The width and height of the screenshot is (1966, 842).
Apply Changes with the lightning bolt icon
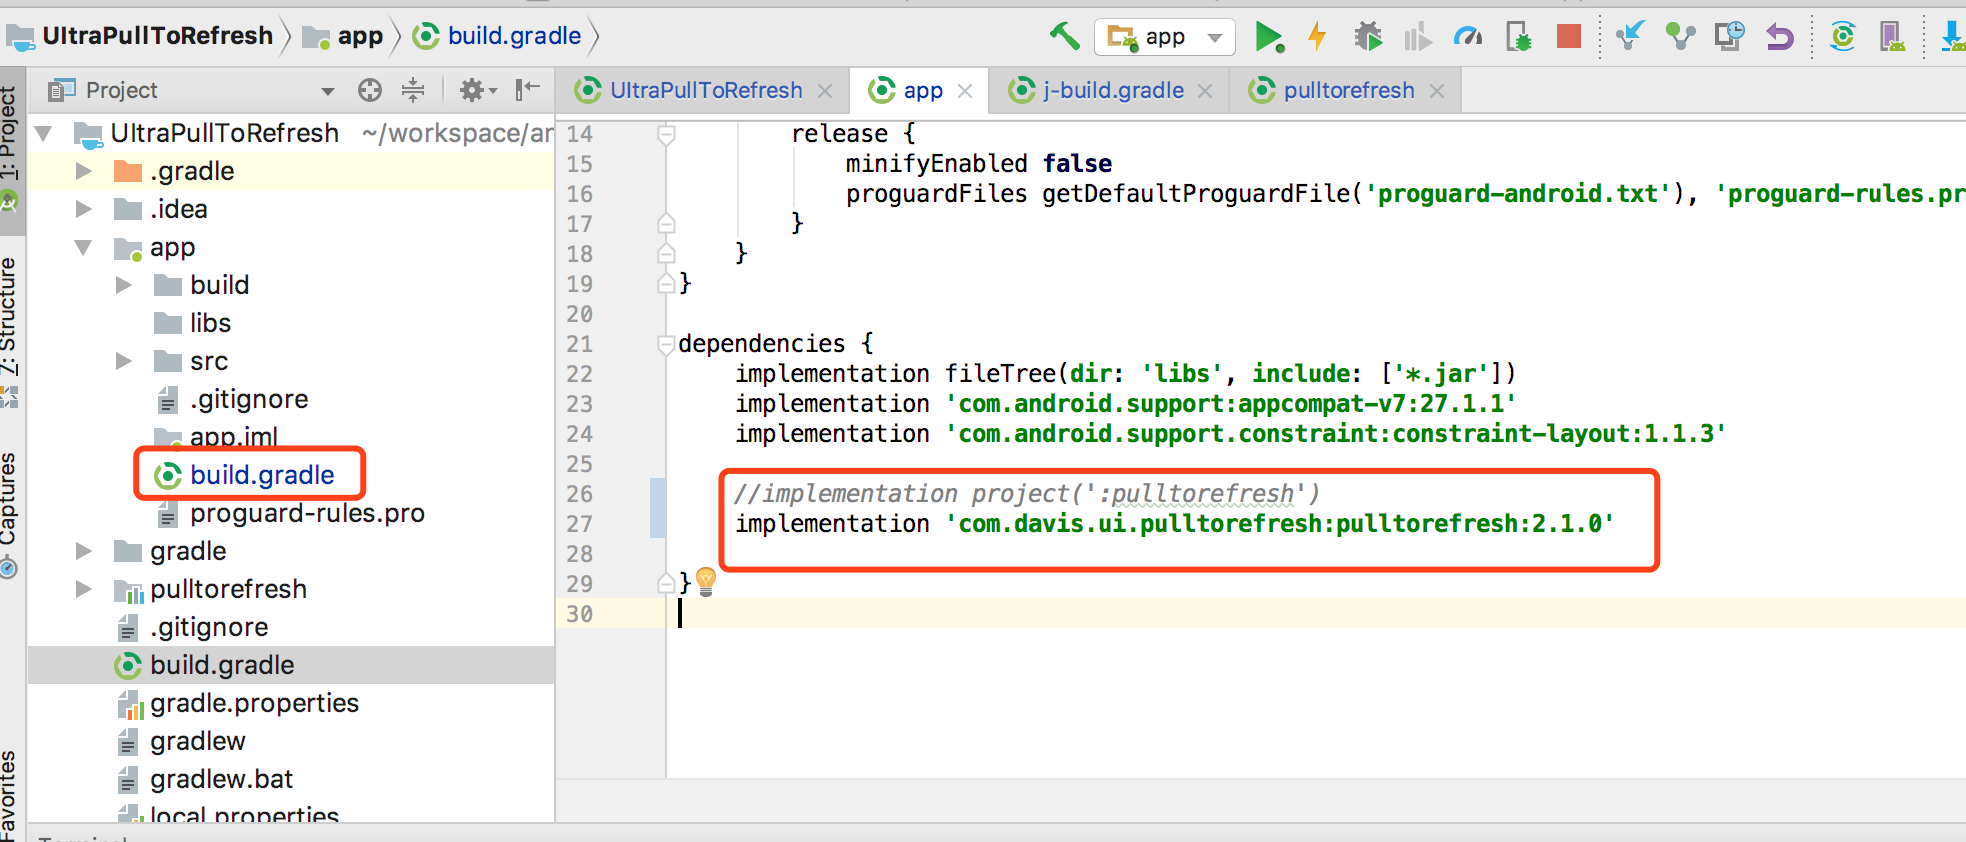1317,37
